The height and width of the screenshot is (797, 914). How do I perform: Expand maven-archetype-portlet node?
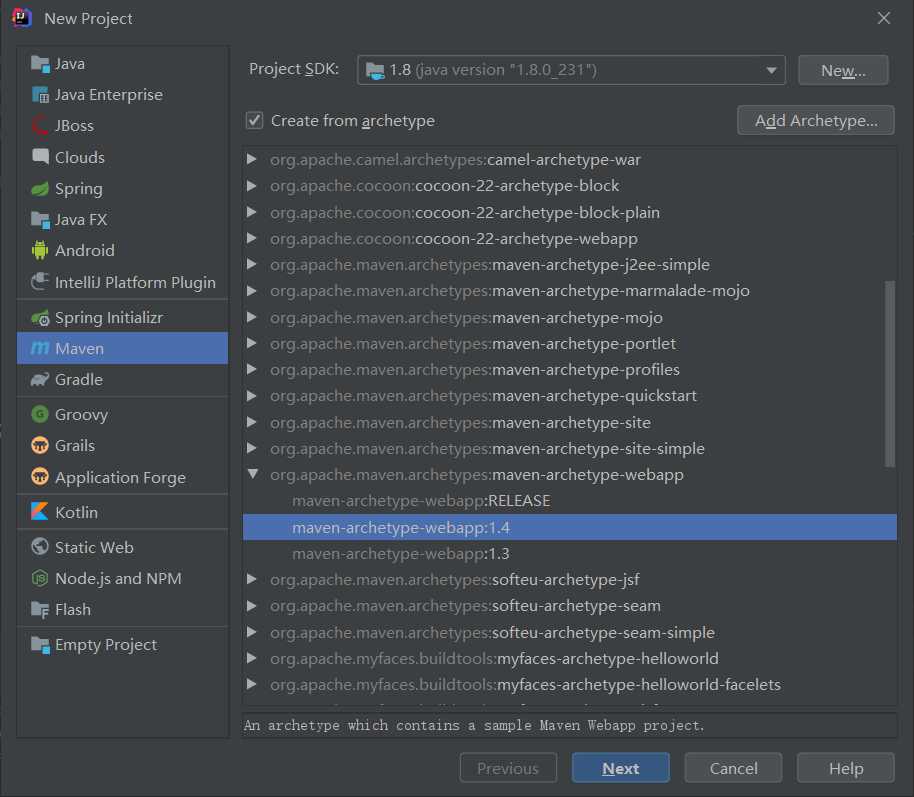click(252, 343)
